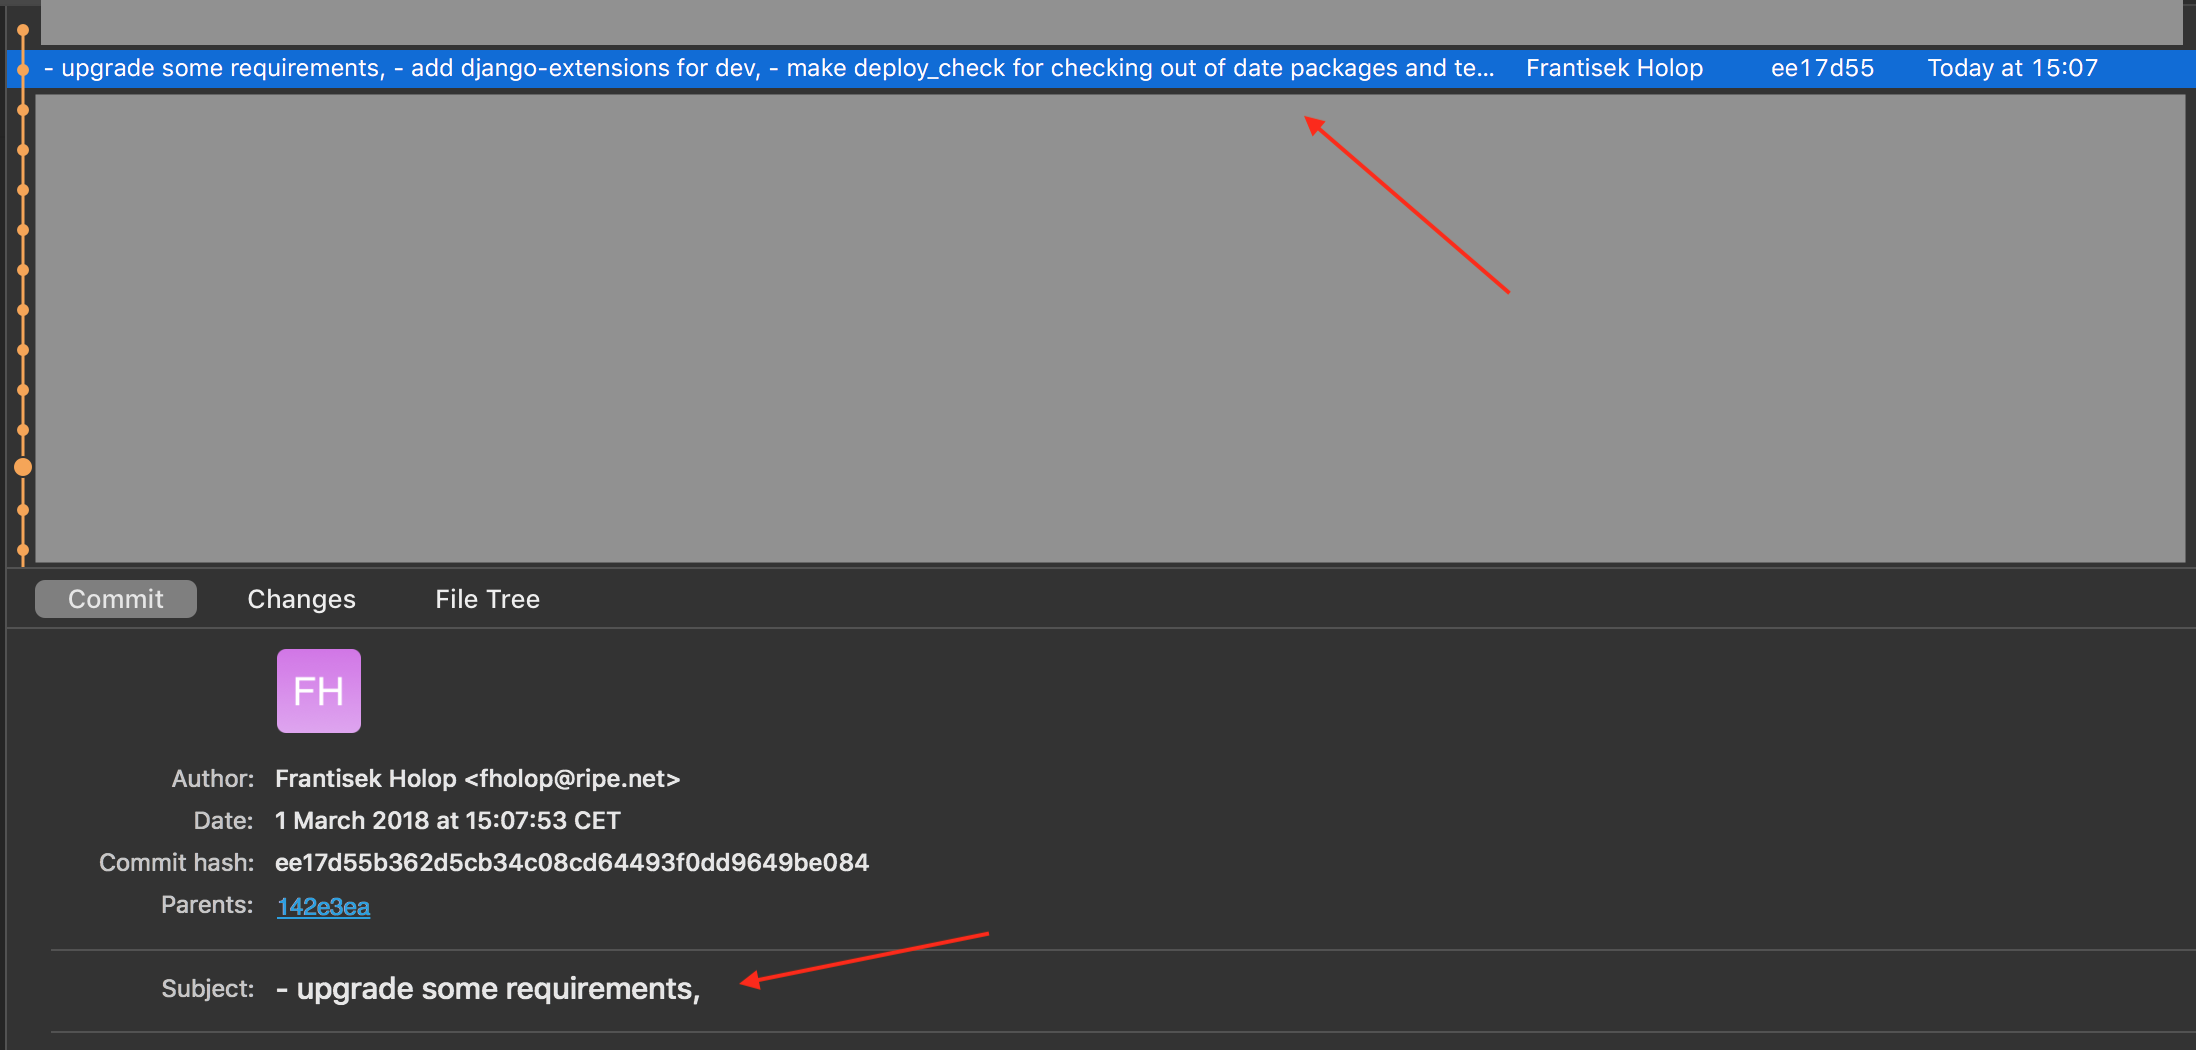Click author name Frantisek Holop in the commit list

coord(1613,68)
